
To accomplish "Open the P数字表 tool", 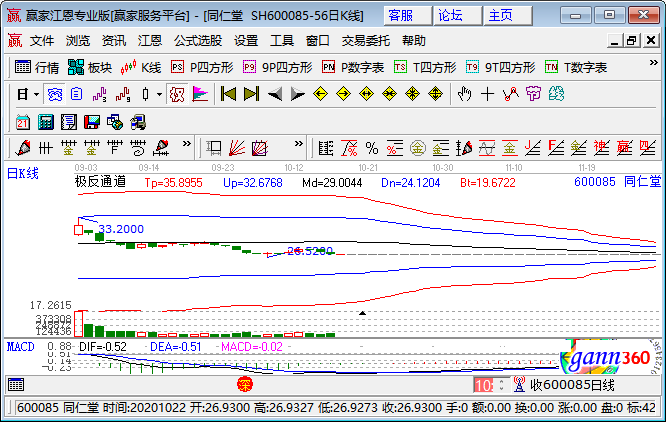I will pyautogui.click(x=353, y=67).
